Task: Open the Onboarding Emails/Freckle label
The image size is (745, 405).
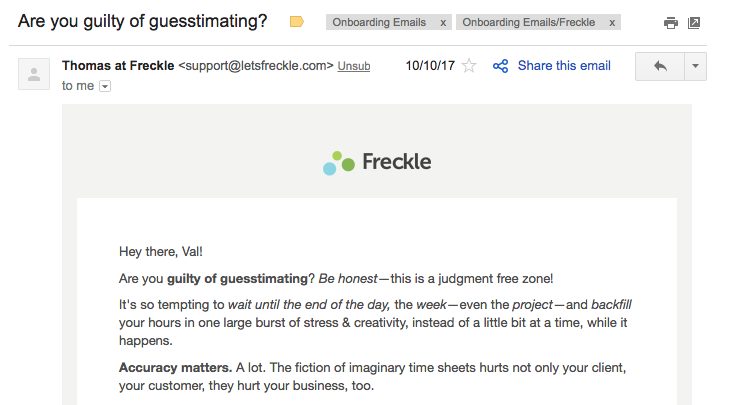Action: click(x=528, y=22)
